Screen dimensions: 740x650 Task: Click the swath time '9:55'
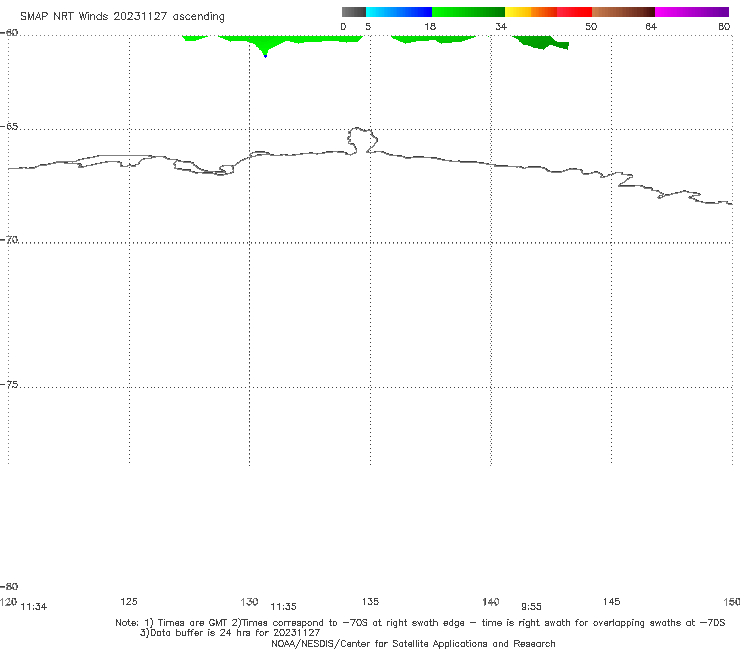531,607
